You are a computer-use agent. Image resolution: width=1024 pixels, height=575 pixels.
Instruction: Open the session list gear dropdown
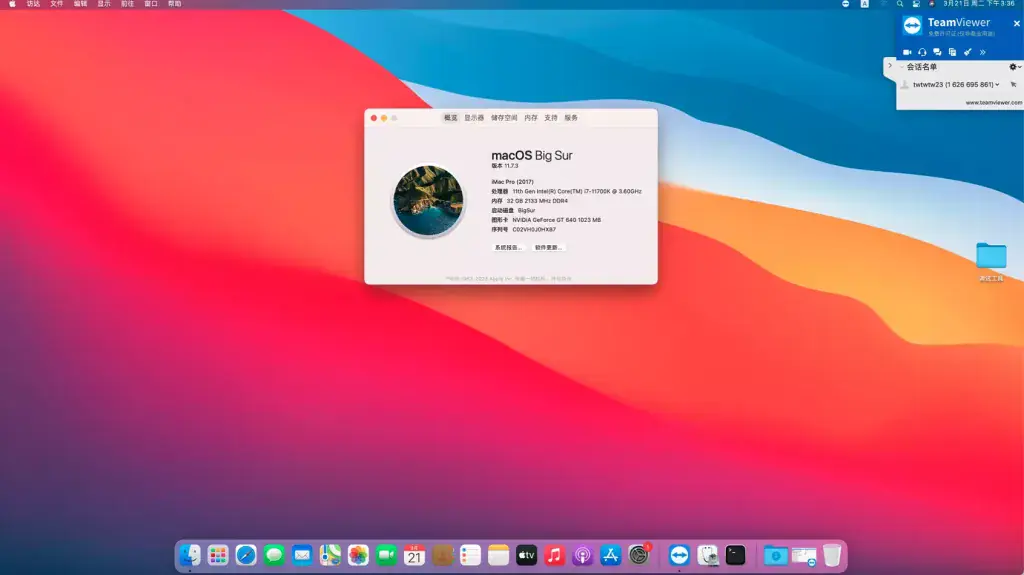[1014, 67]
